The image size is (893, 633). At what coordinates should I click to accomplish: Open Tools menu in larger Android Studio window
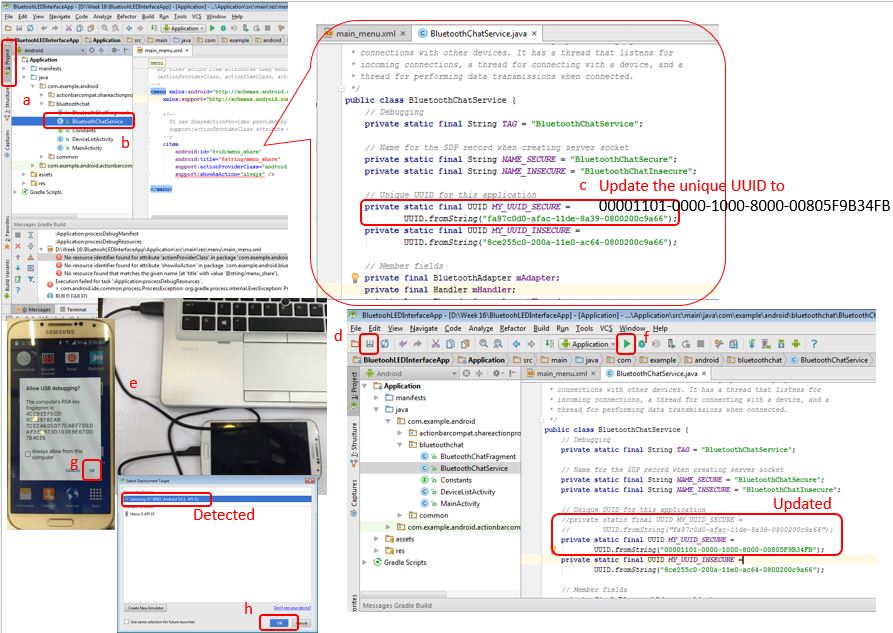pyautogui.click(x=584, y=328)
